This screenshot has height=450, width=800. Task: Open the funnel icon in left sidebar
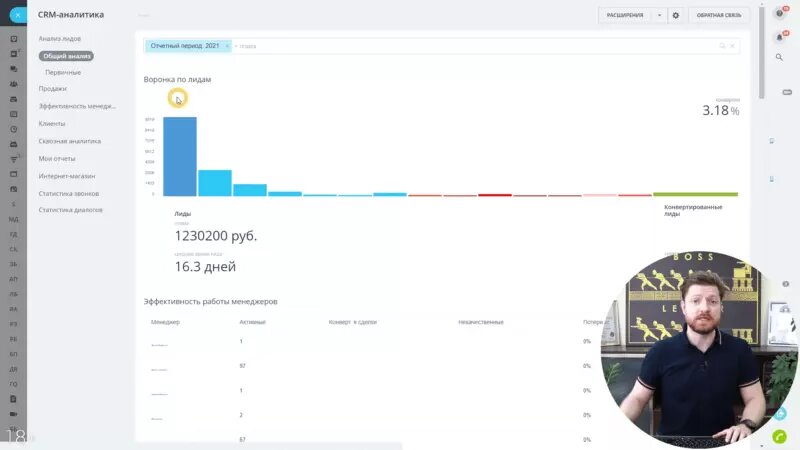[14, 159]
